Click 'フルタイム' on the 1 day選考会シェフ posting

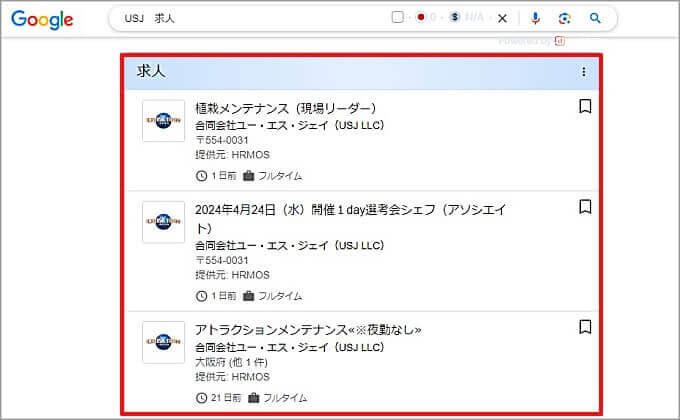coord(280,296)
